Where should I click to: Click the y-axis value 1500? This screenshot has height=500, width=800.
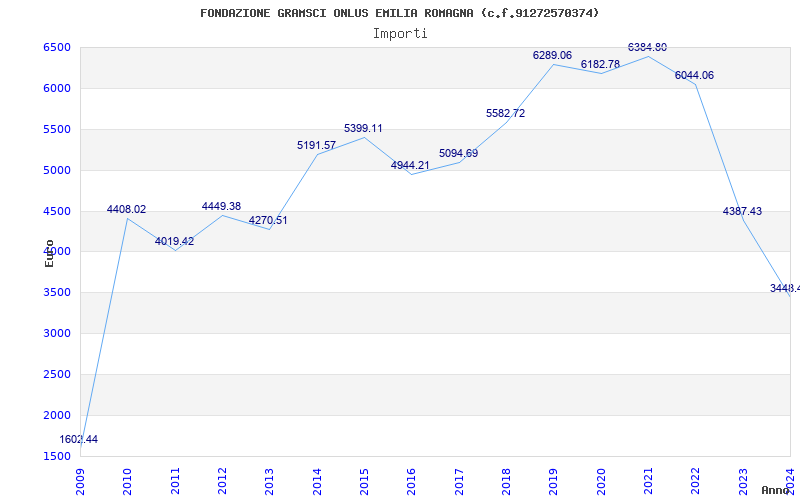tap(57, 456)
